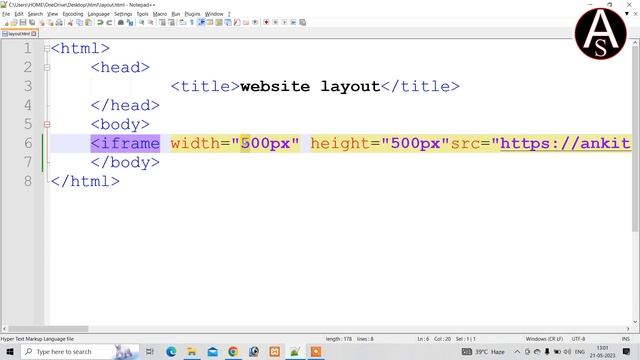Click the Cut scissors icon
The width and height of the screenshot is (640, 360).
[x=70, y=22]
